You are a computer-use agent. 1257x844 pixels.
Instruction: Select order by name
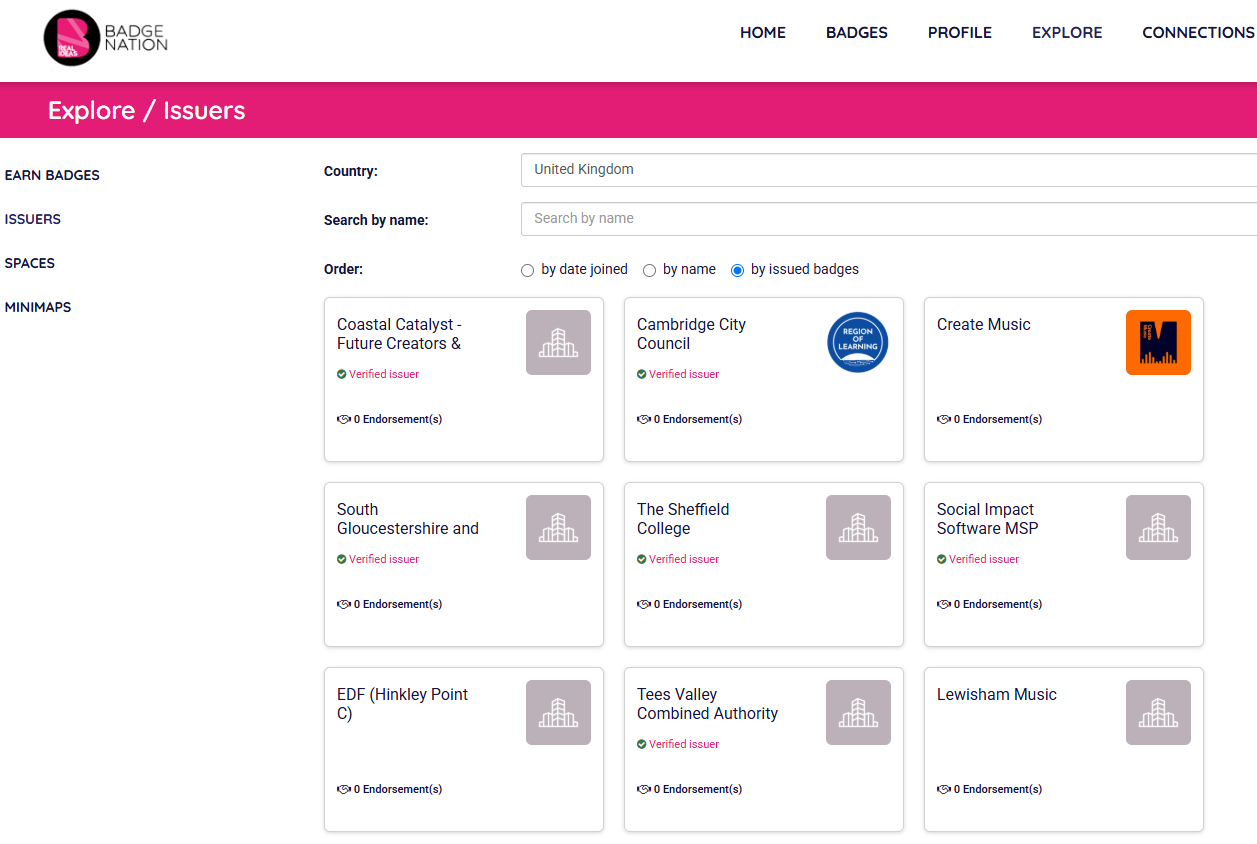click(649, 270)
